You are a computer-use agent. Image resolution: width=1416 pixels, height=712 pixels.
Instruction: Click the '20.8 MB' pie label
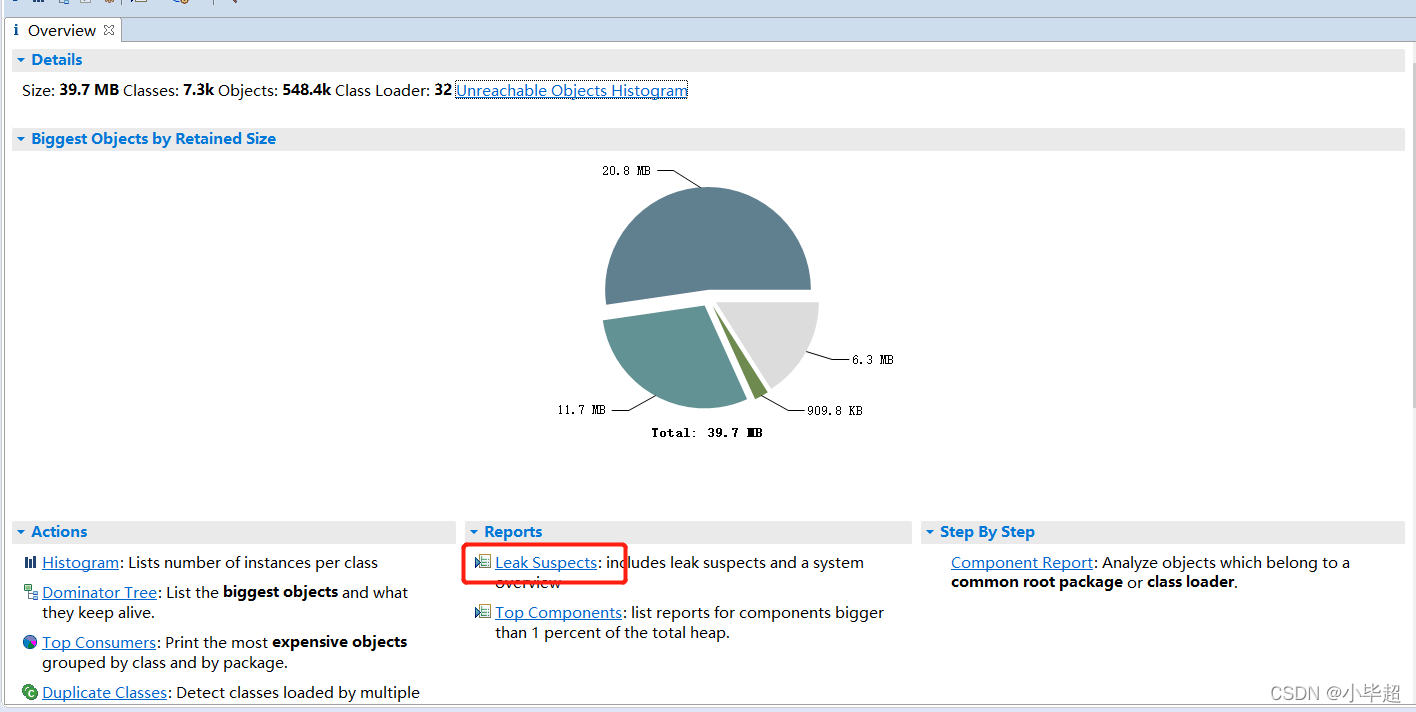pyautogui.click(x=626, y=171)
